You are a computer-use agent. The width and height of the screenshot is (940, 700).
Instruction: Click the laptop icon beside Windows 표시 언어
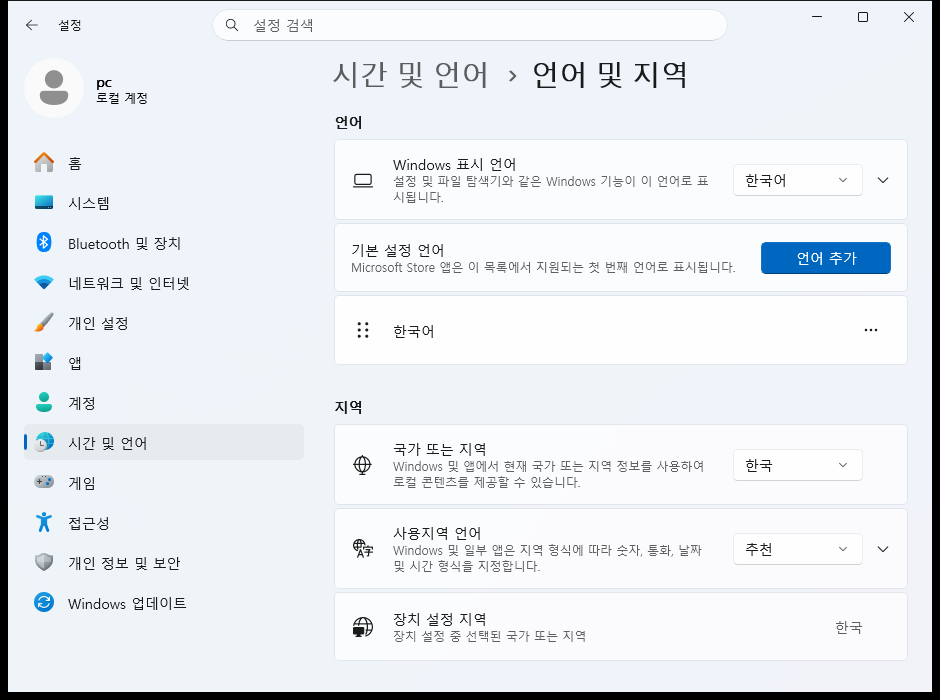[363, 180]
